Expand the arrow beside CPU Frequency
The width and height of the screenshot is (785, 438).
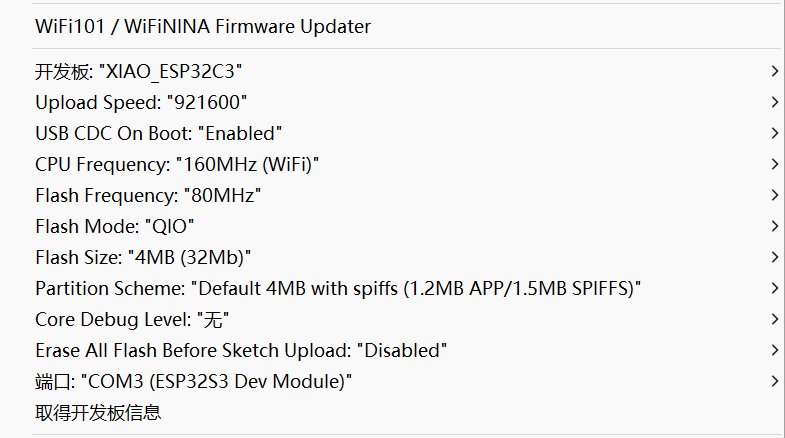774,164
